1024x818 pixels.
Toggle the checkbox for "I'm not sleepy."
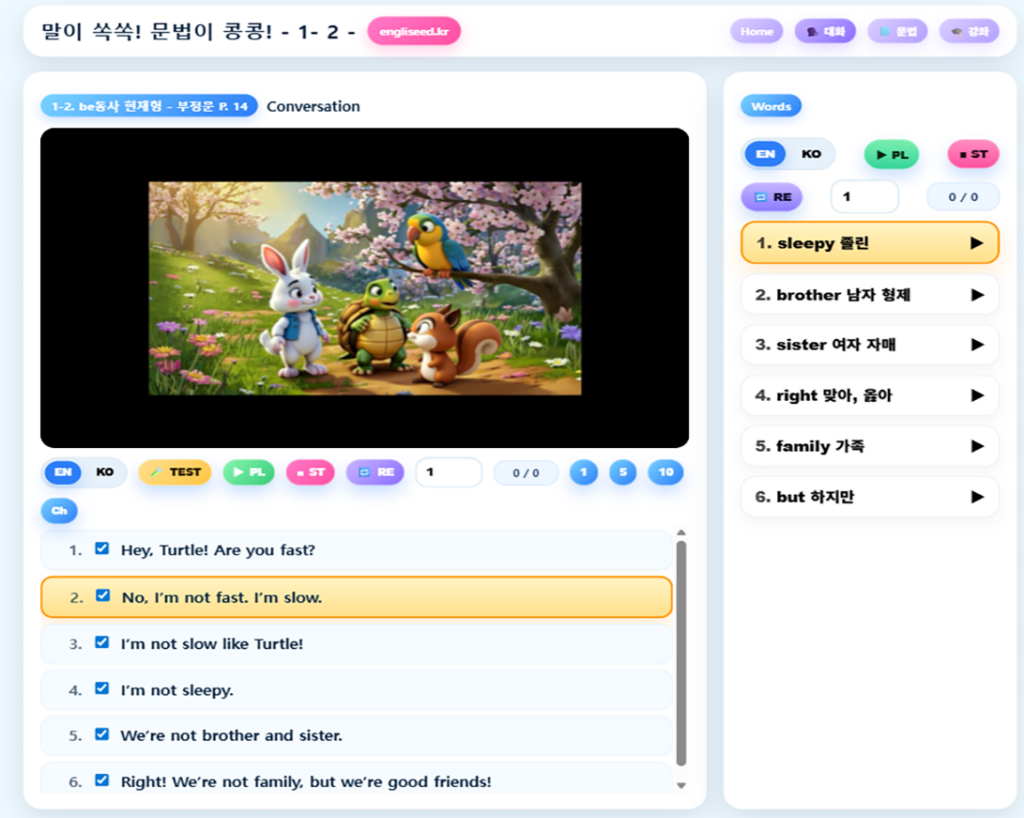(x=102, y=689)
